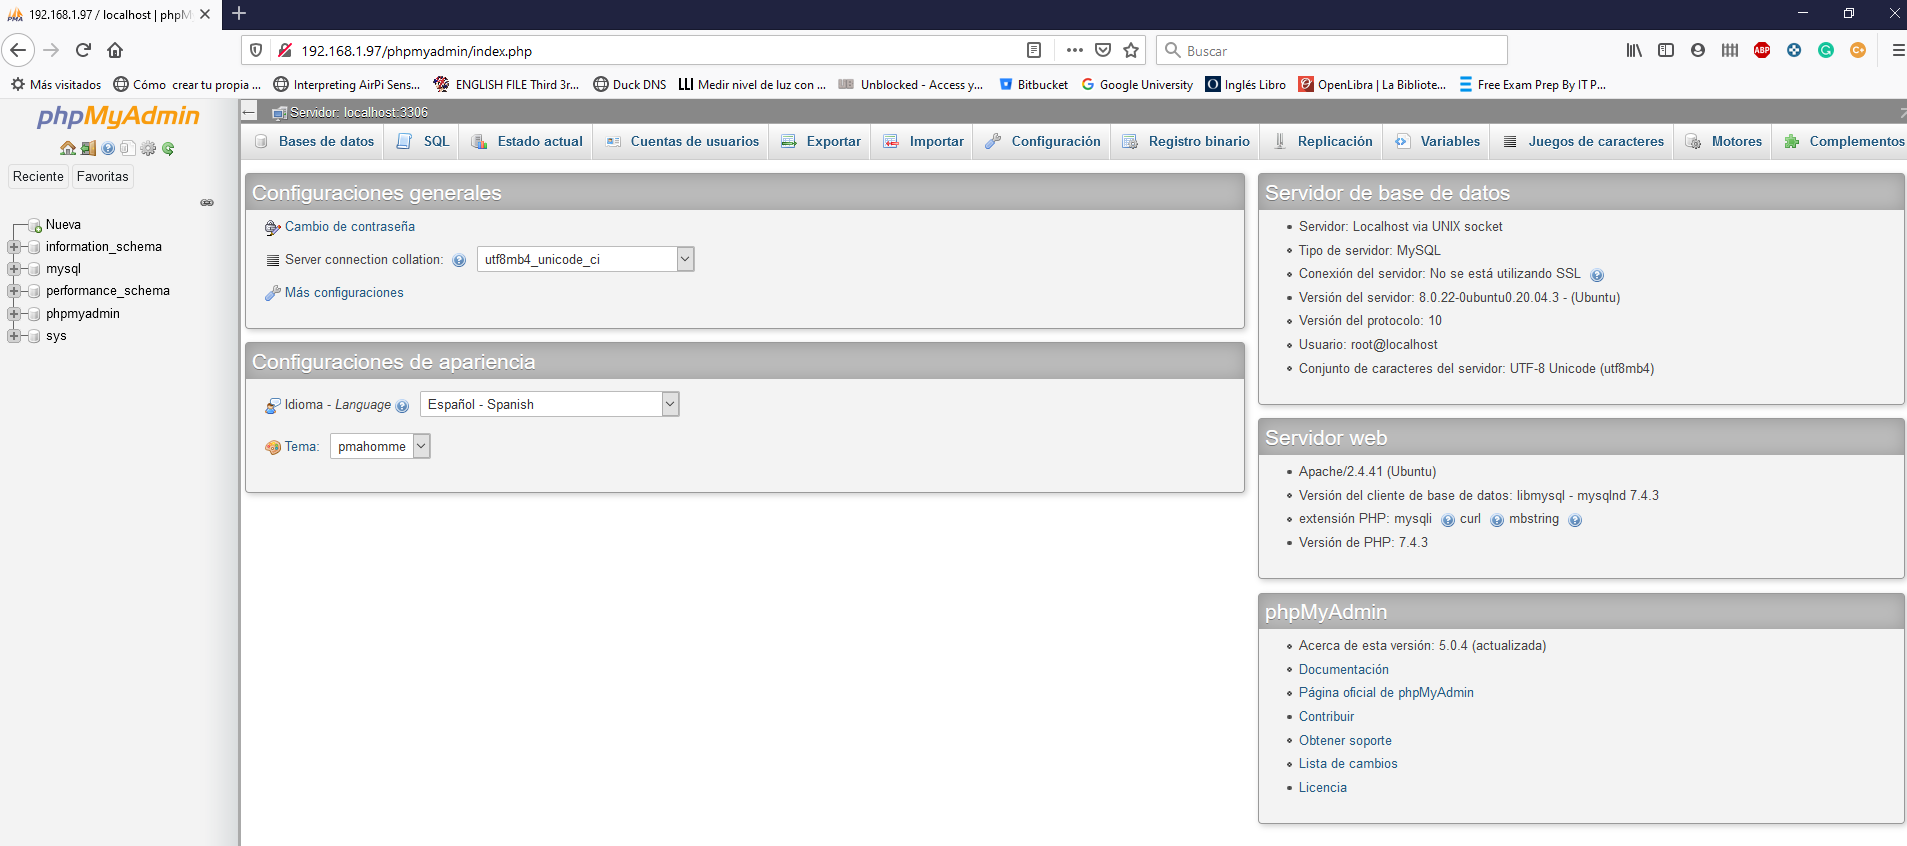Screen dimensions: 1907x846
Task: Expand the phpmyadmin database node
Action: coord(14,314)
